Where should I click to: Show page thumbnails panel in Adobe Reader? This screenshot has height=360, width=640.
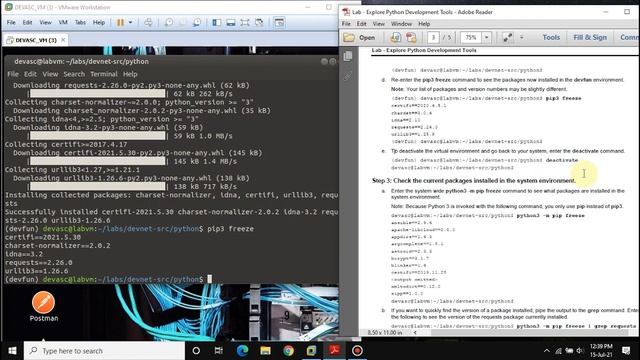[x=348, y=56]
